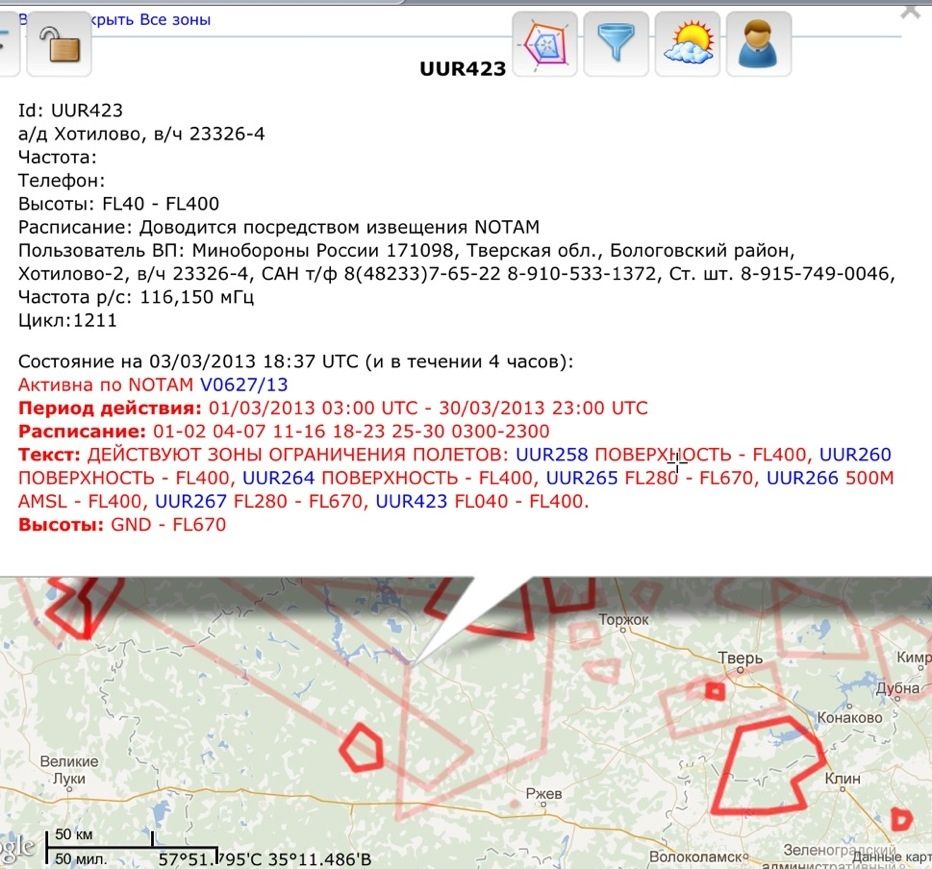Click the Торжок label on map

[x=624, y=620]
